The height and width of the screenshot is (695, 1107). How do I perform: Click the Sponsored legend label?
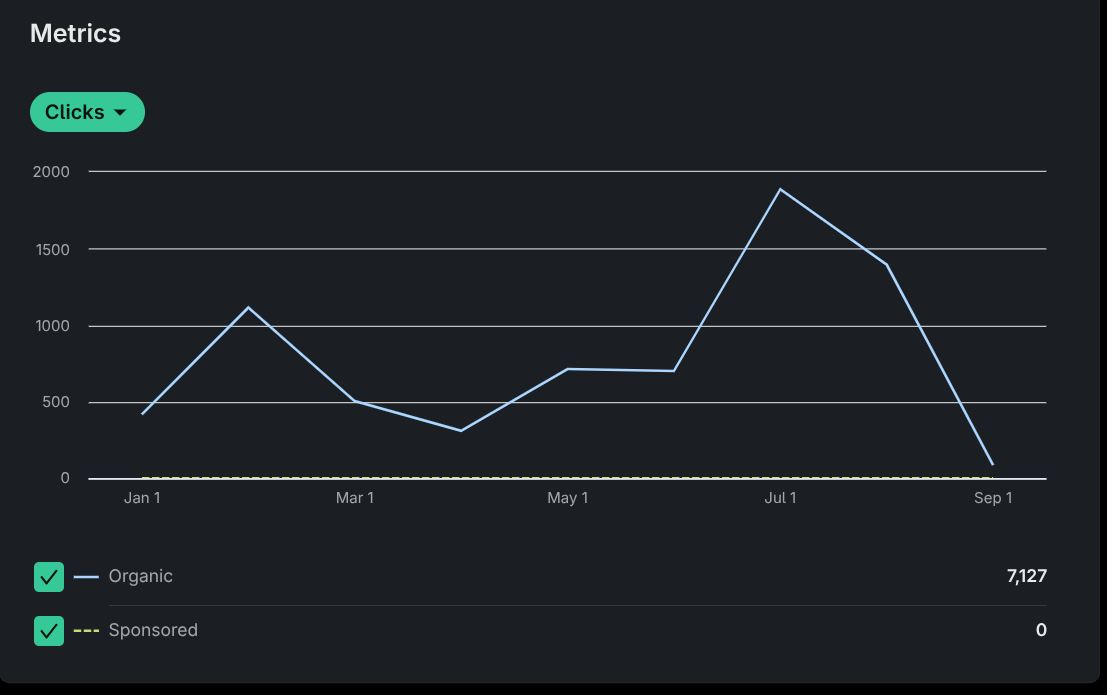[x=153, y=631]
